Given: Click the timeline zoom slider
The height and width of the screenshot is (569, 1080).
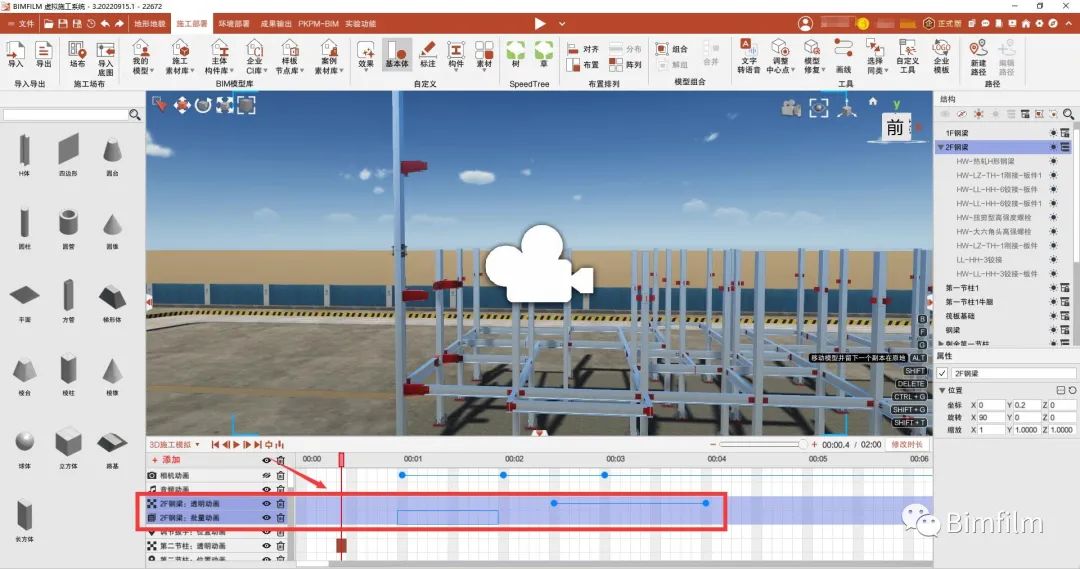Looking at the screenshot, I should [762, 444].
